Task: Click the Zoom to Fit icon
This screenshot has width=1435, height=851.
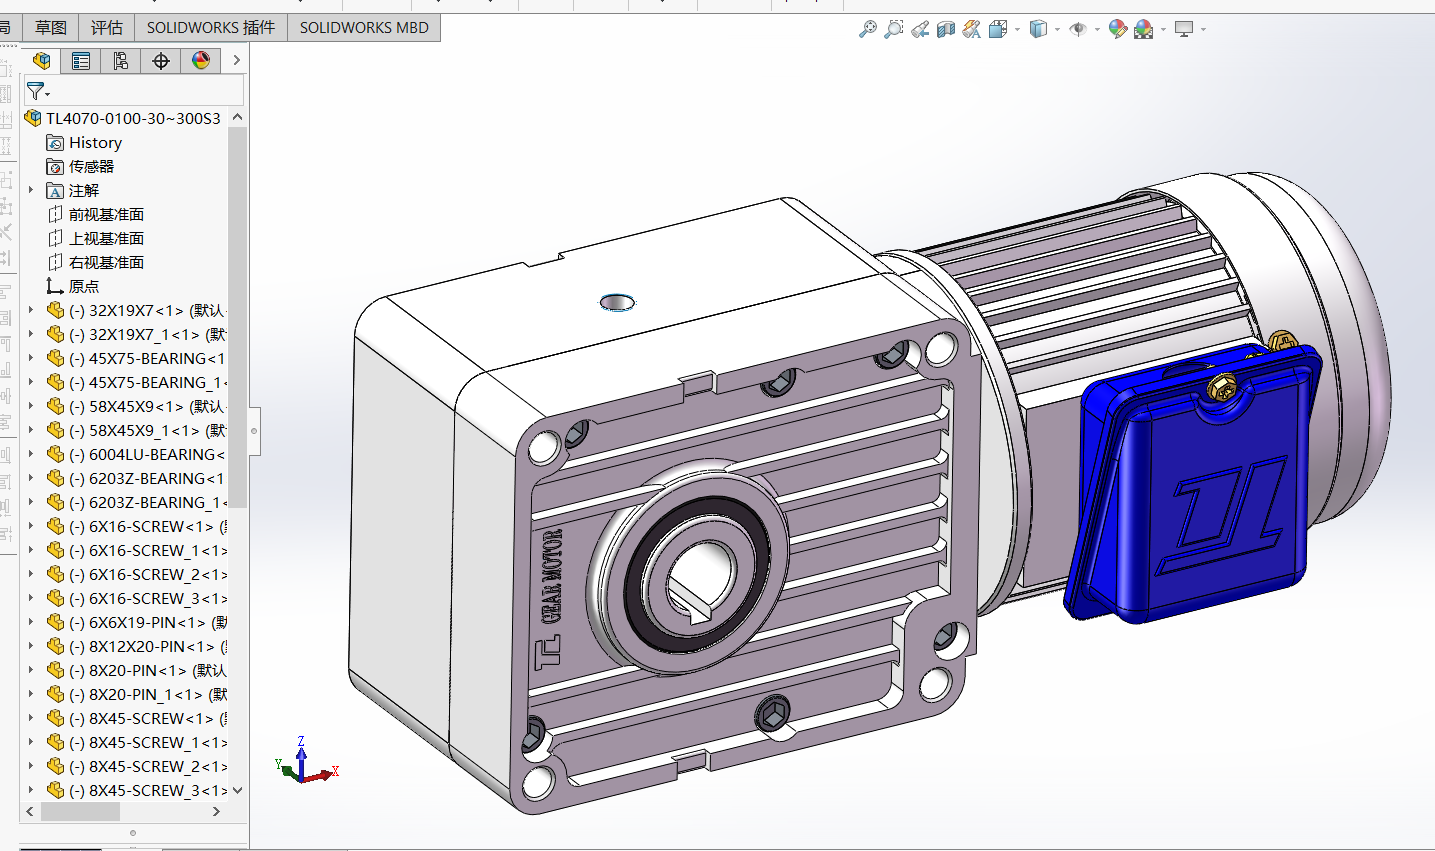Action: point(868,29)
